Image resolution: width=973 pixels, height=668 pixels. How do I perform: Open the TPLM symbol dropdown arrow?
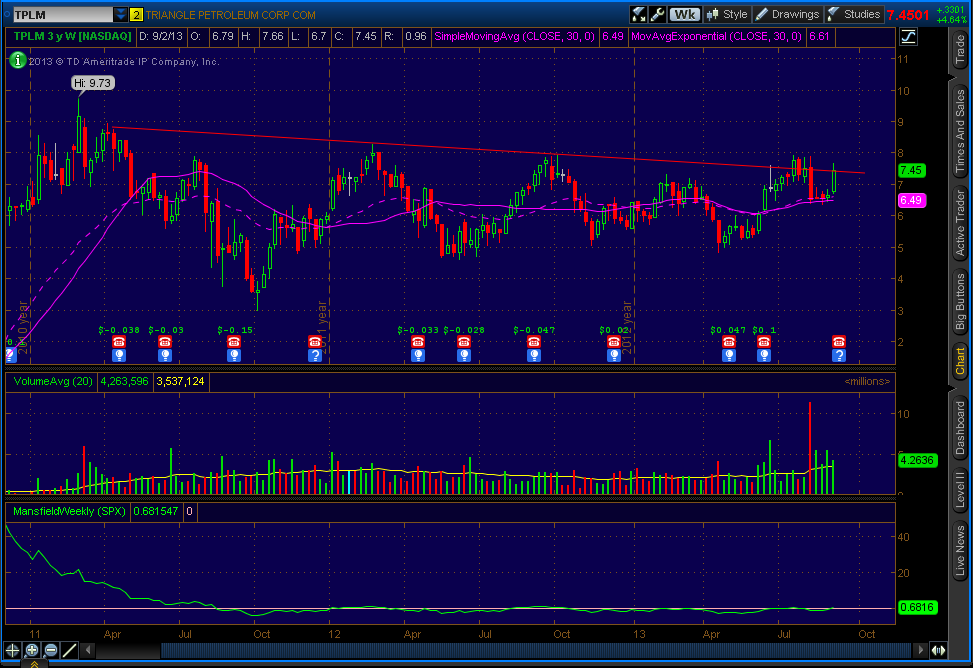tap(121, 14)
